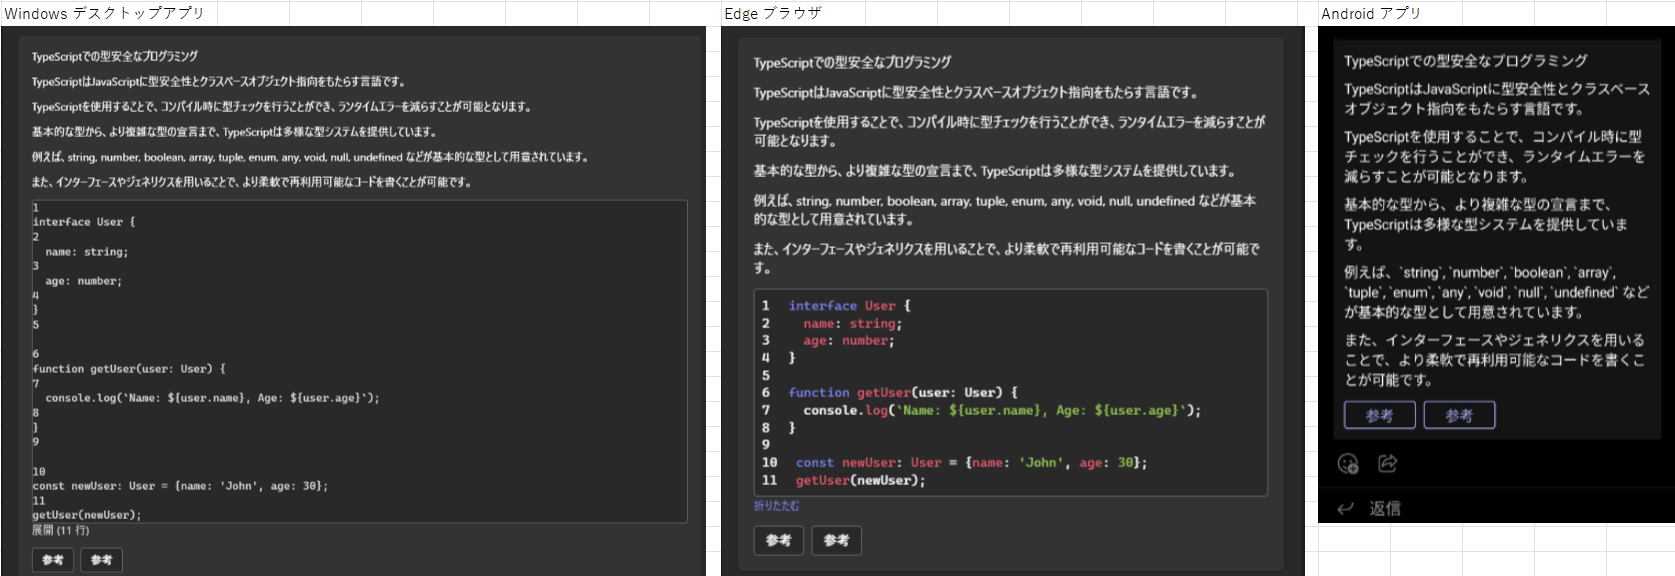Expand code block via 展開 (11 行) link
This screenshot has height=576, width=1675.
tap(60, 530)
